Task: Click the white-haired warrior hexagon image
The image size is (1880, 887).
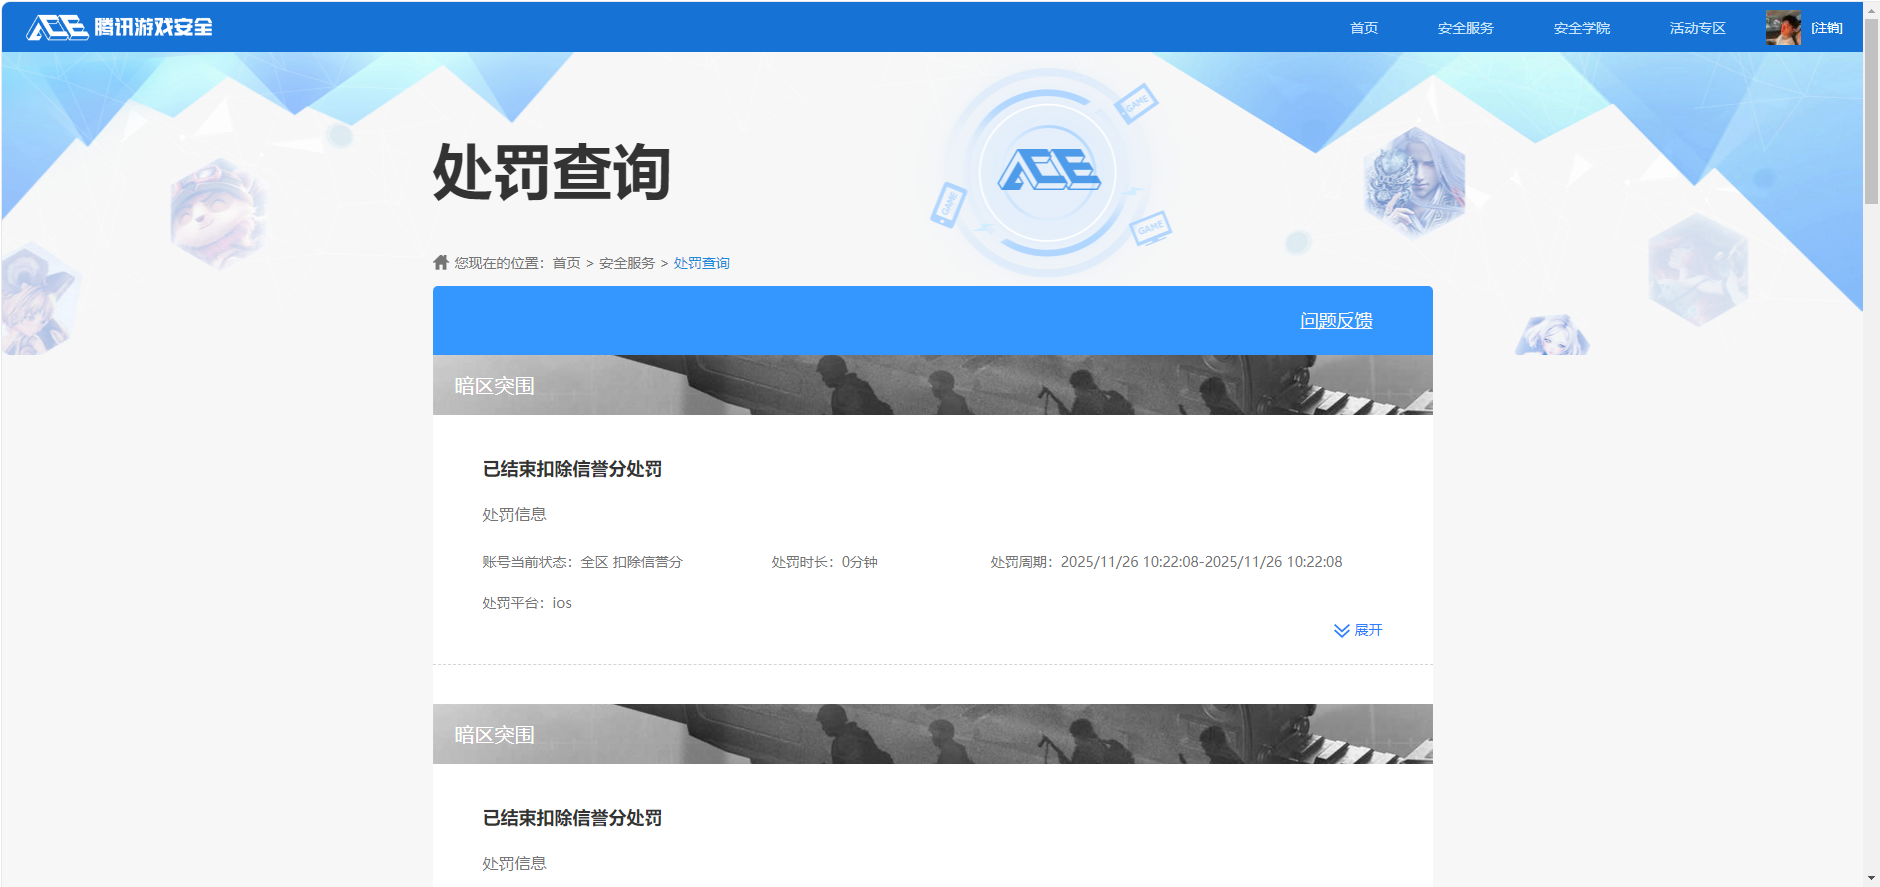Action: coord(1414,184)
